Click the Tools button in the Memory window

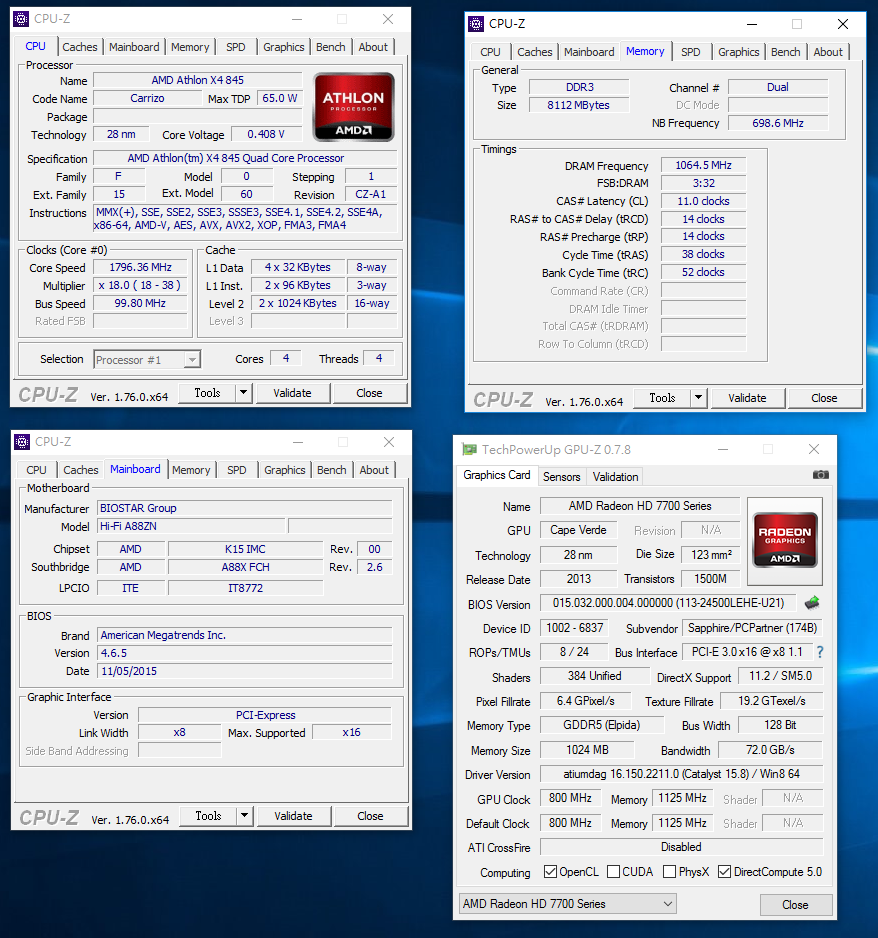click(662, 398)
